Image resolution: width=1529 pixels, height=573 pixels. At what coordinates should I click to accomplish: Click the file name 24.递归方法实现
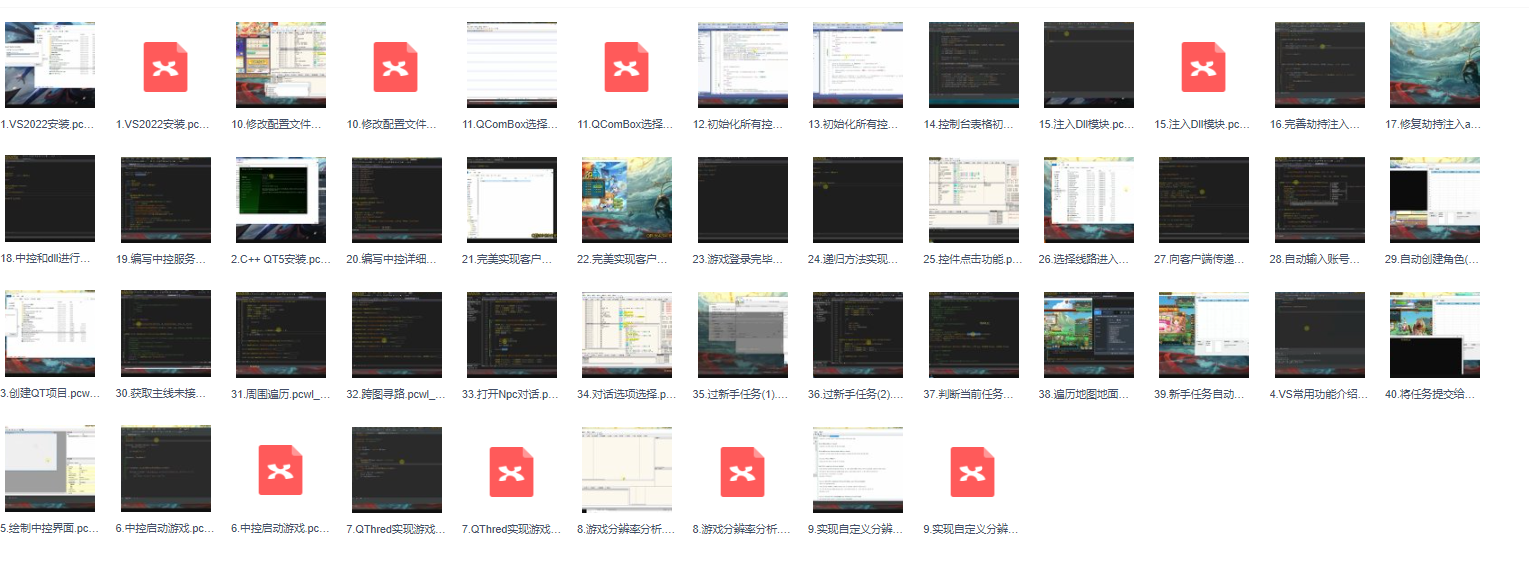[x=858, y=259]
